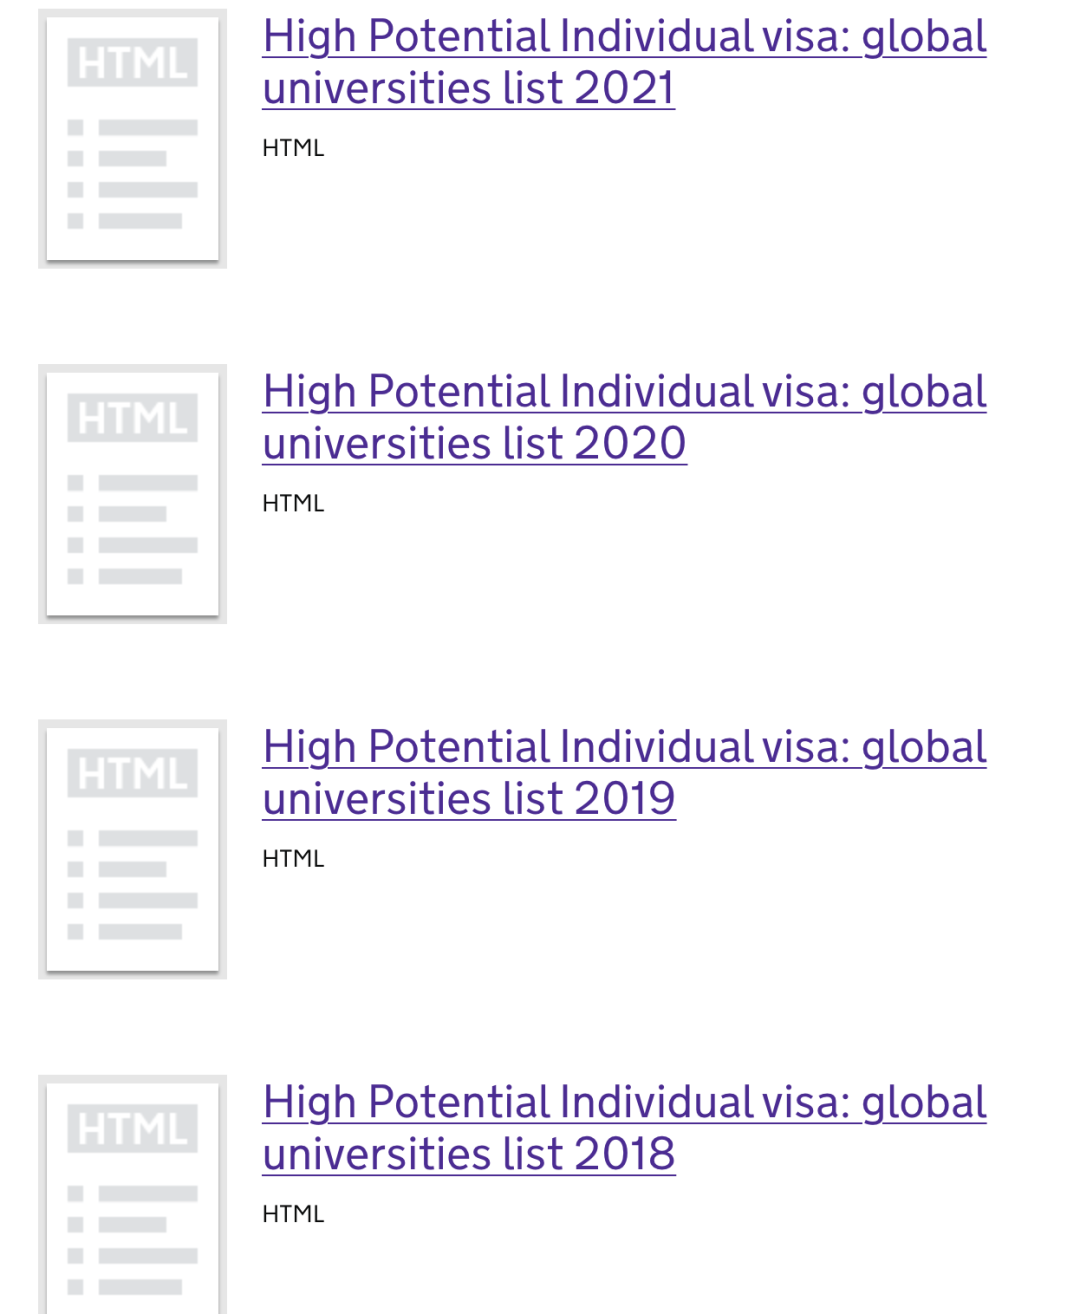
Task: Select the bullet lines in the 2019 thumbnail
Action: tap(132, 884)
